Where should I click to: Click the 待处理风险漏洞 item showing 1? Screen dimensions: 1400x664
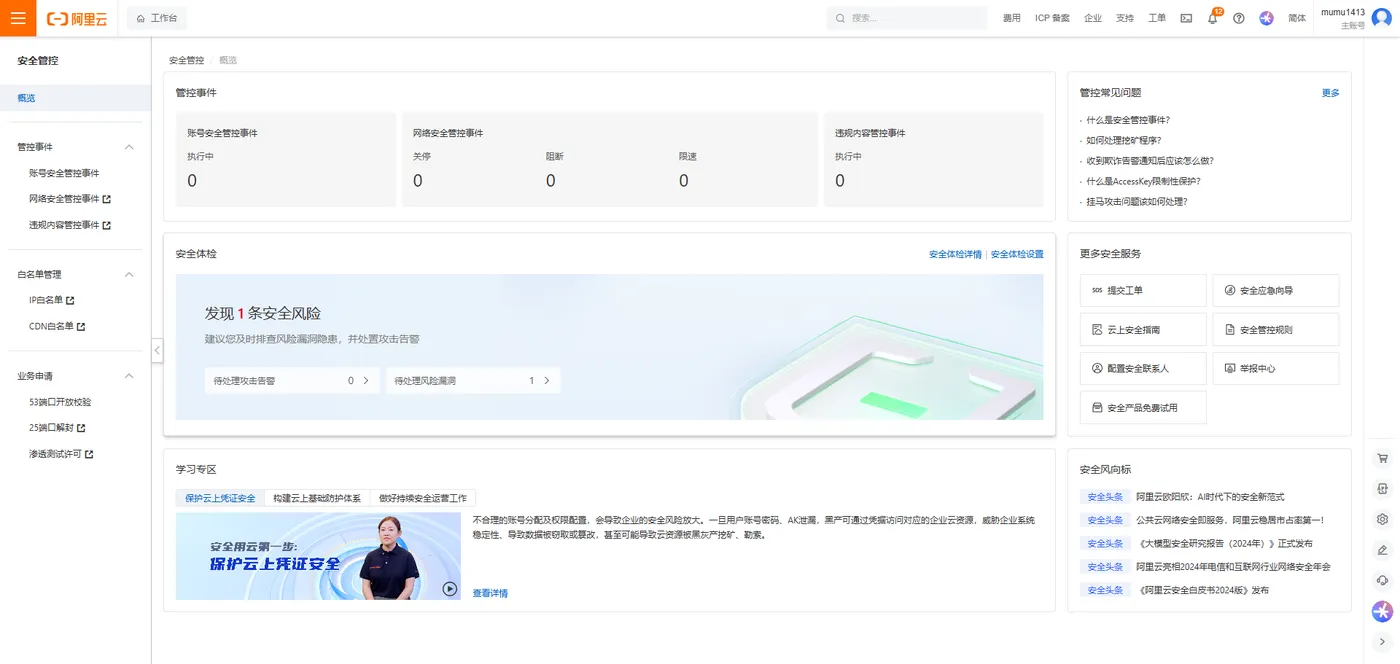[466, 380]
